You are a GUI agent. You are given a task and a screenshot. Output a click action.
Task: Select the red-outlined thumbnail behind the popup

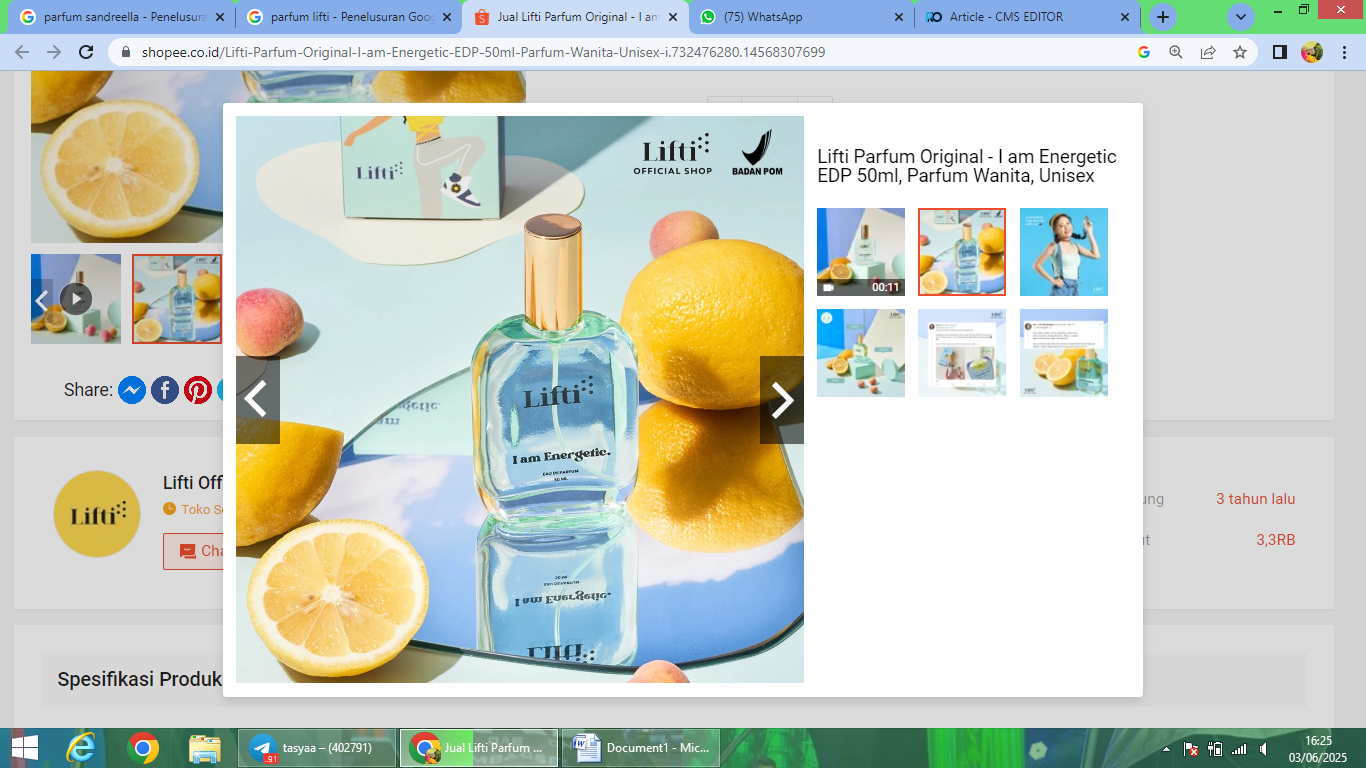pos(177,299)
